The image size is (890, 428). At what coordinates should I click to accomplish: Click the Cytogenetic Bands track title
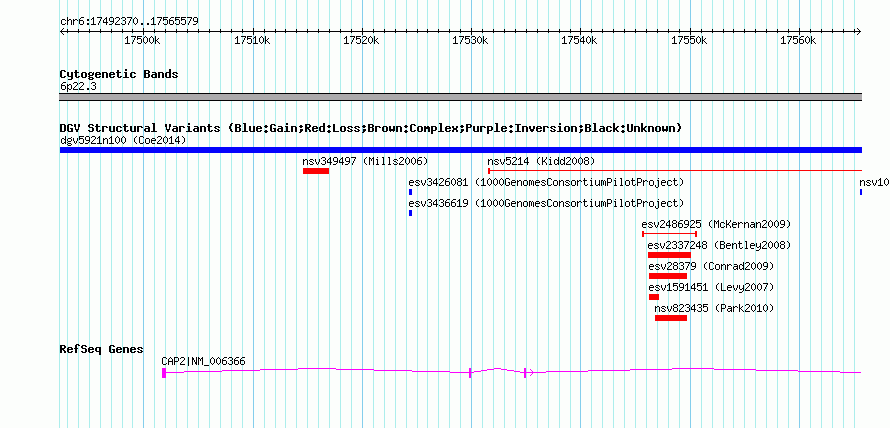(x=119, y=74)
